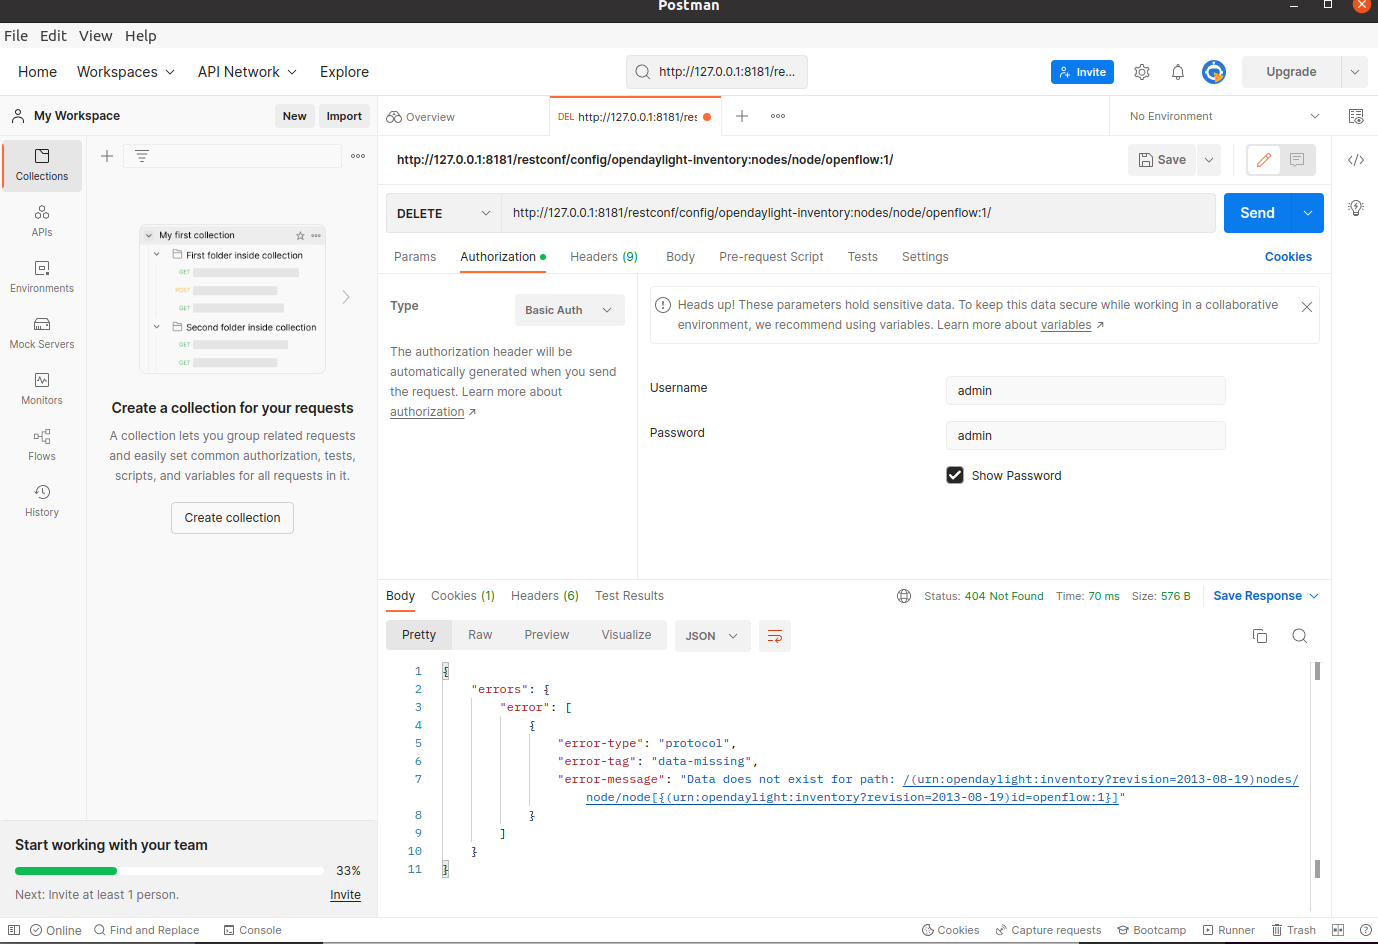Viewport: 1378px width, 944px height.
Task: Open the Edit menu
Action: [53, 36]
